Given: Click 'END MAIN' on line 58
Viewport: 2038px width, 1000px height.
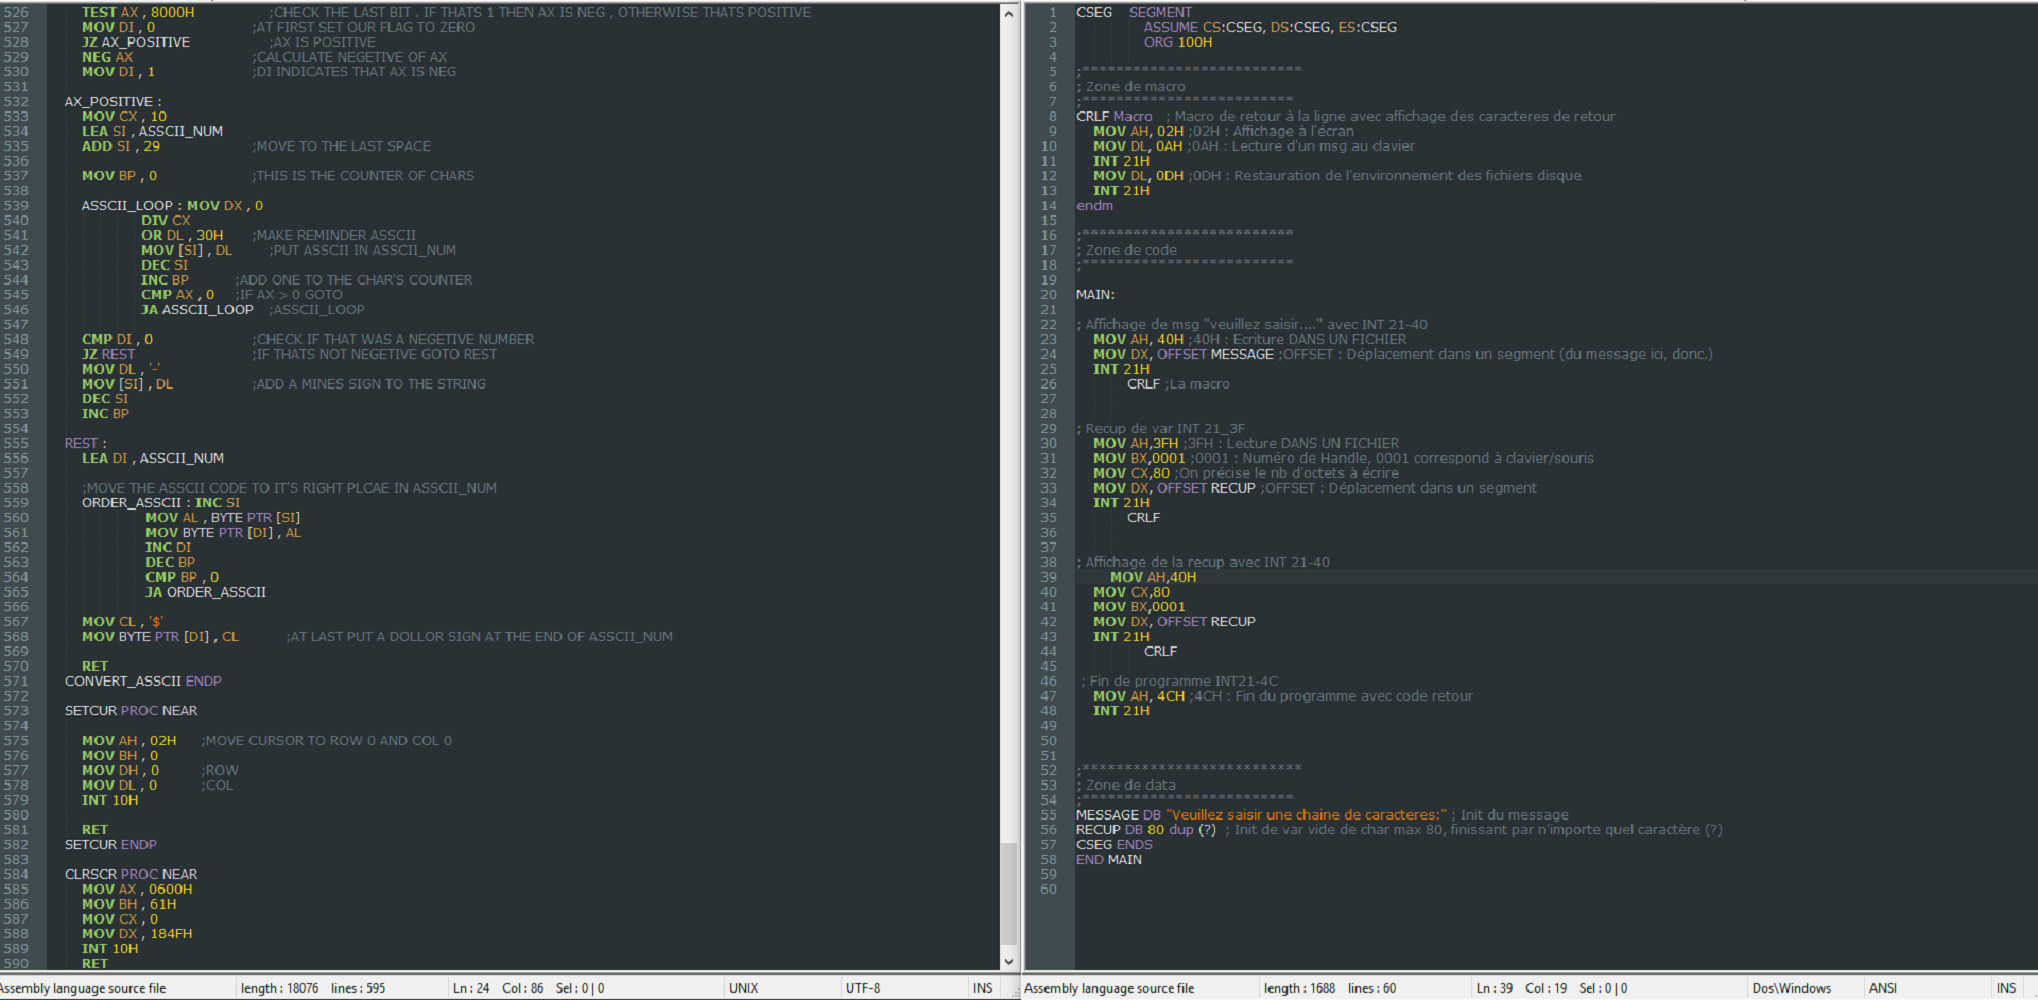Looking at the screenshot, I should pyautogui.click(x=1109, y=859).
